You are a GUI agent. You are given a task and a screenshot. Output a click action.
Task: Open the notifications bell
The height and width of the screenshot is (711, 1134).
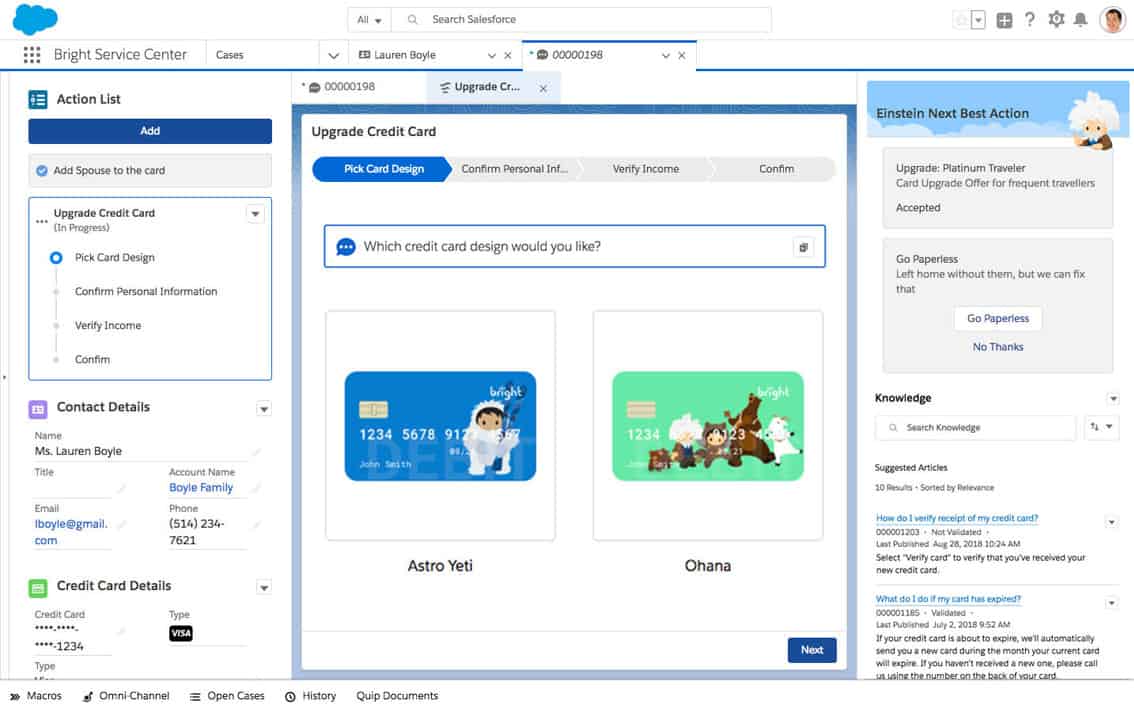click(x=1080, y=20)
